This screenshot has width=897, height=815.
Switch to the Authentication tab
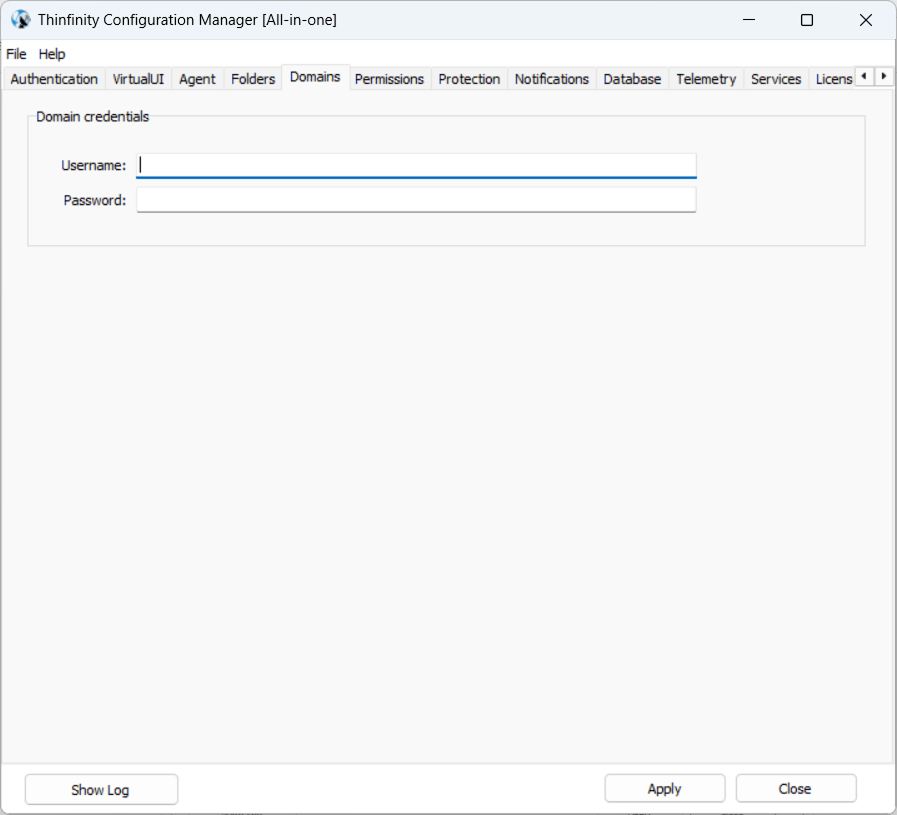tap(54, 79)
